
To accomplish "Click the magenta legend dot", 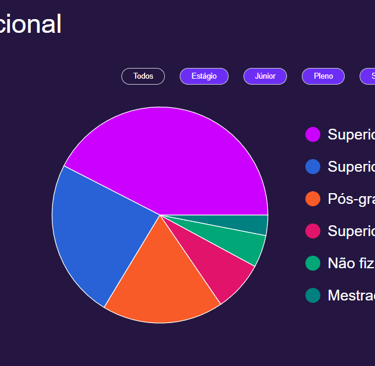I will pos(313,134).
